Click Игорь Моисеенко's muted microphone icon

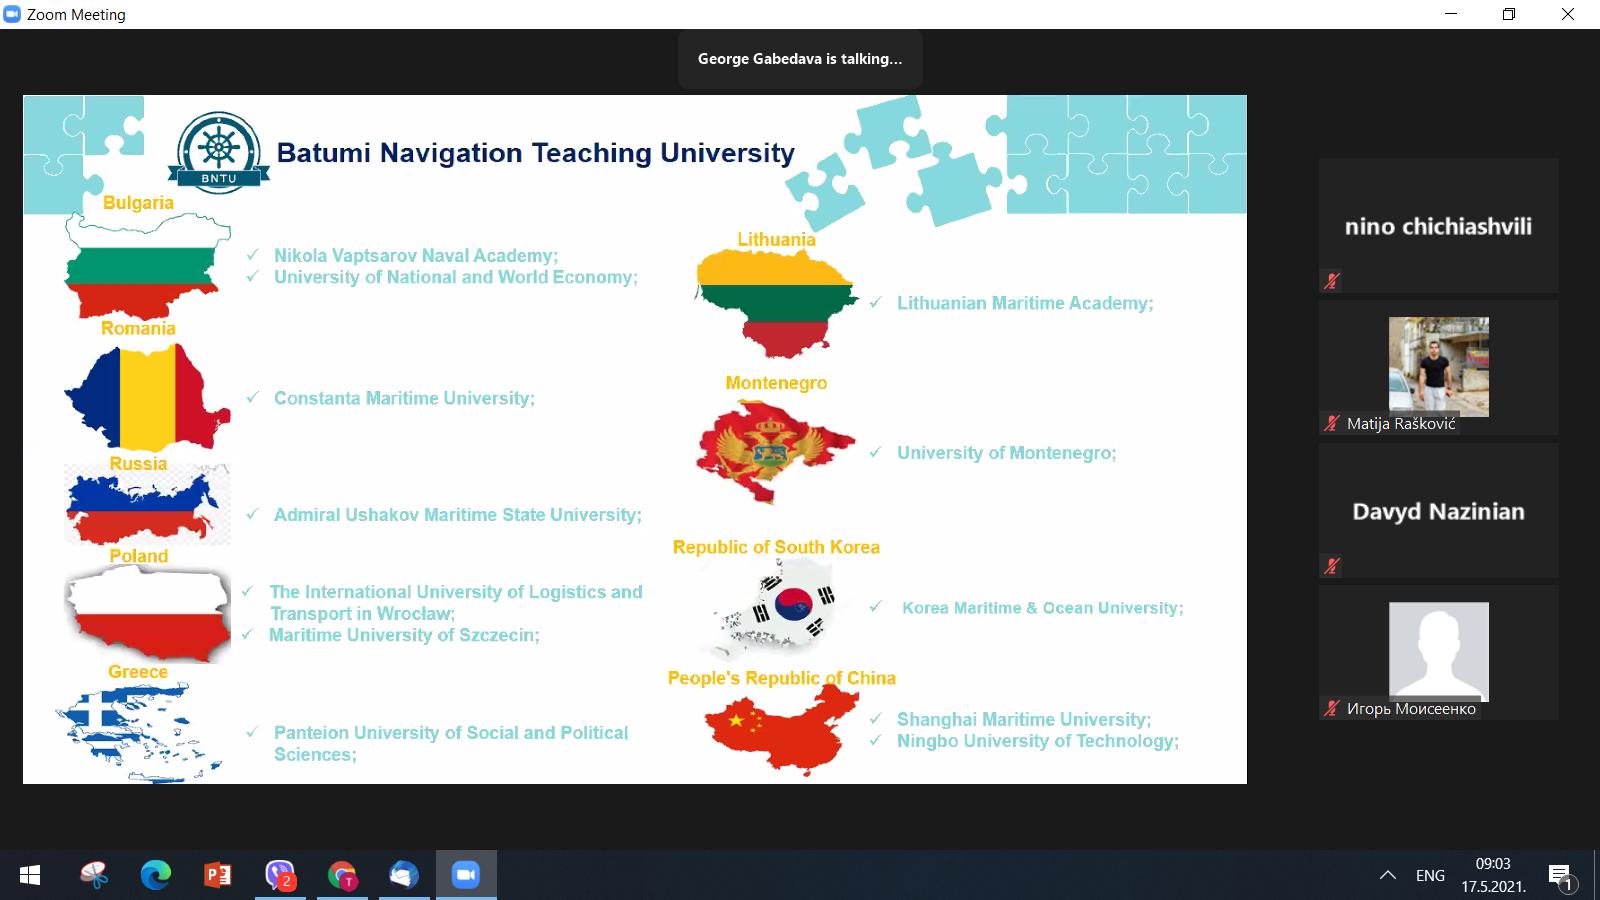pos(1331,708)
